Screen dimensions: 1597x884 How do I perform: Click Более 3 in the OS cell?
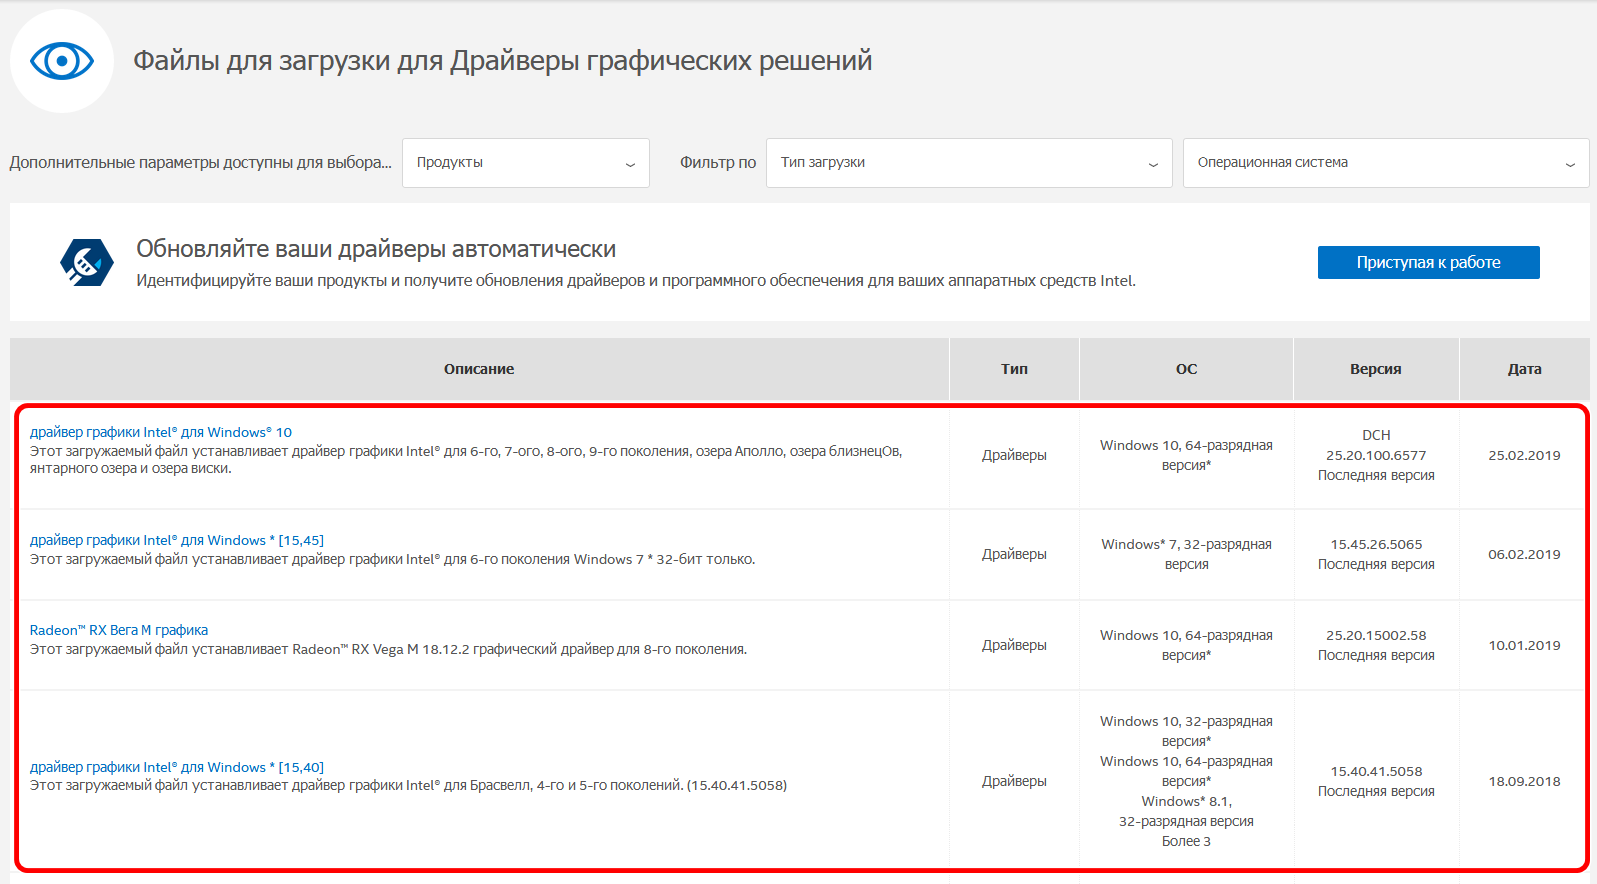click(x=1186, y=841)
